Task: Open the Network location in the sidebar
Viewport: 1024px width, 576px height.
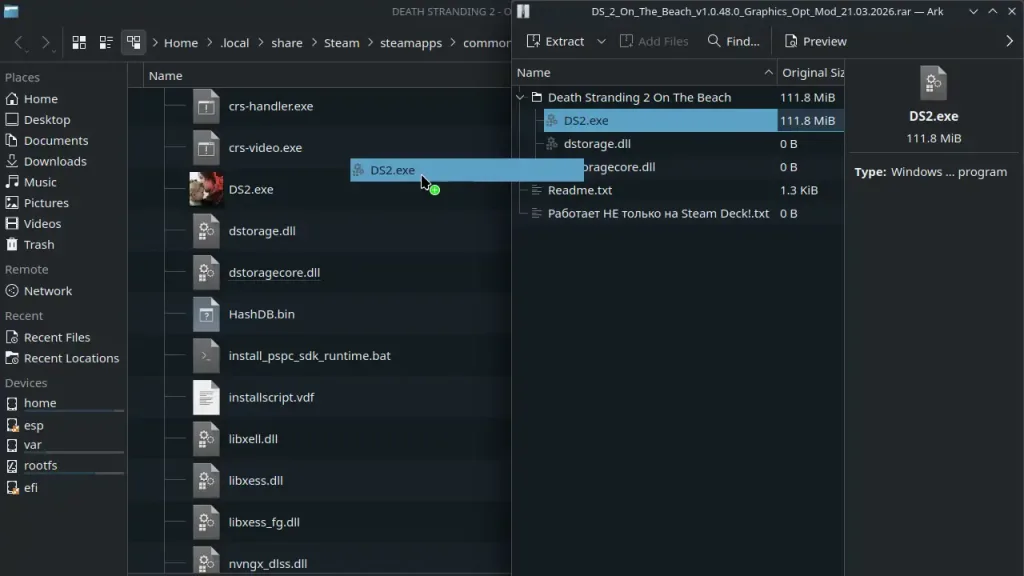Action: pyautogui.click(x=48, y=291)
